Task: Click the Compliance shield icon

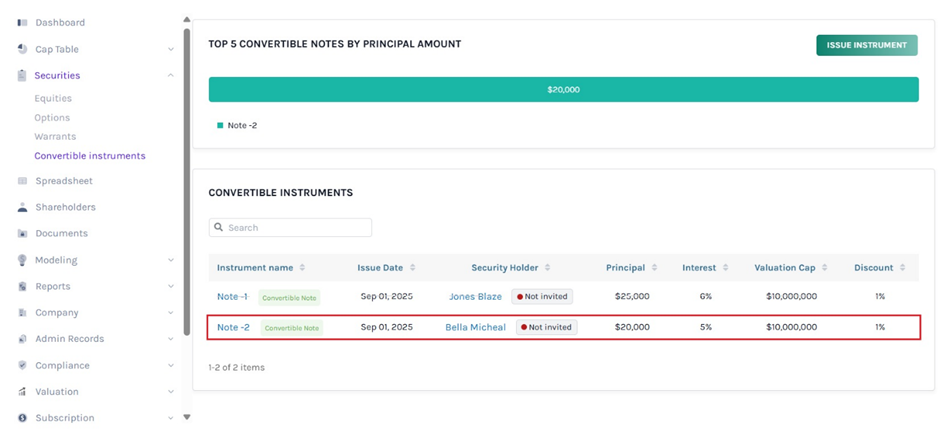Action: (x=22, y=365)
